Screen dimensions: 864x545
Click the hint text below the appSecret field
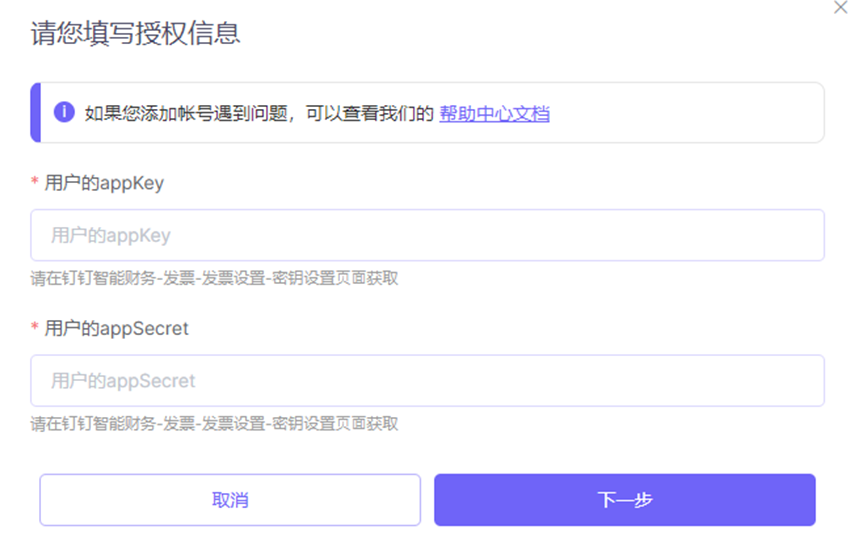point(214,424)
